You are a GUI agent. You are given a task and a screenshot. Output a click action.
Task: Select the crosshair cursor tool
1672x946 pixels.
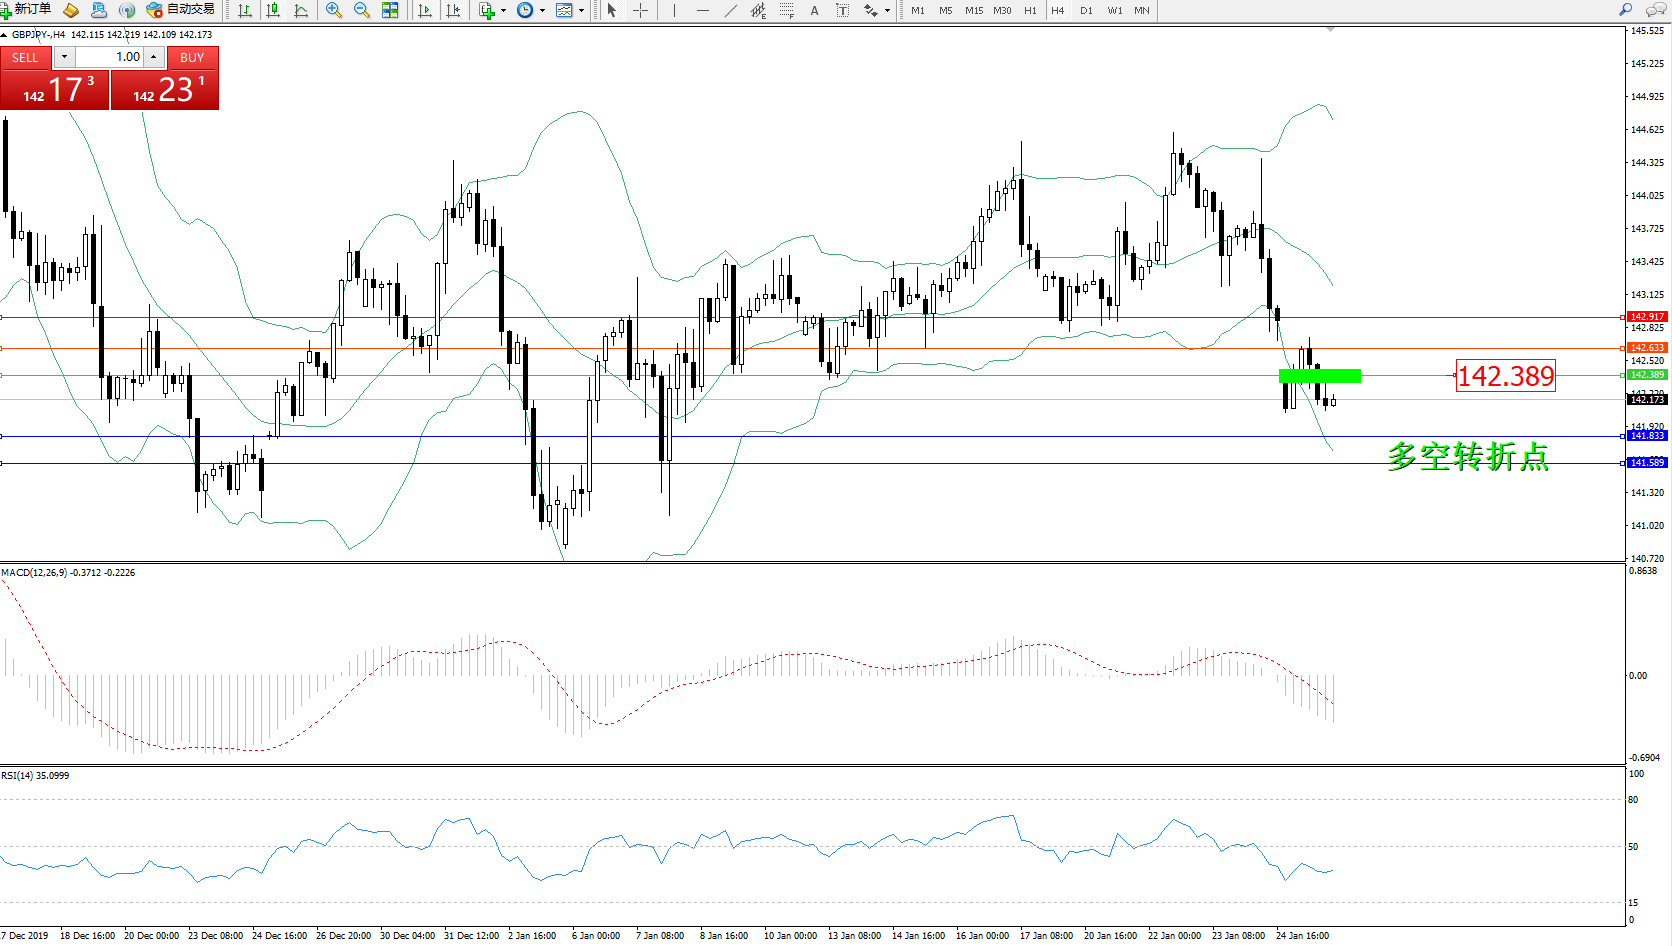pos(640,10)
